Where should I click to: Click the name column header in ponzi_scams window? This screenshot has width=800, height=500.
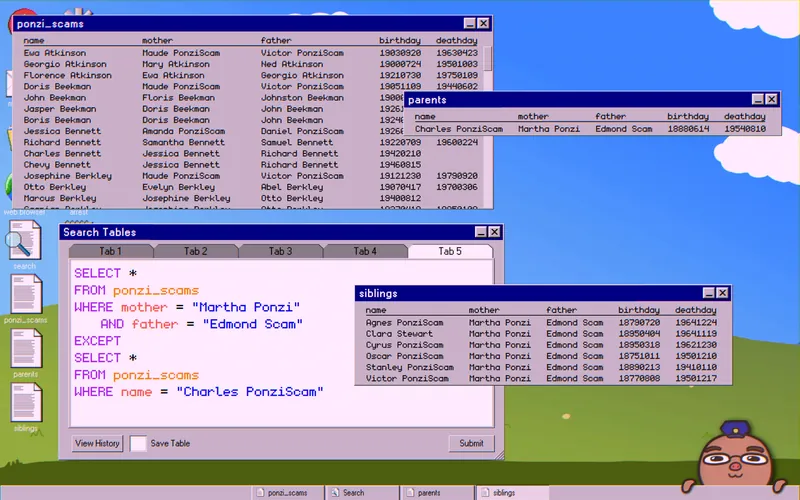pyautogui.click(x=34, y=40)
